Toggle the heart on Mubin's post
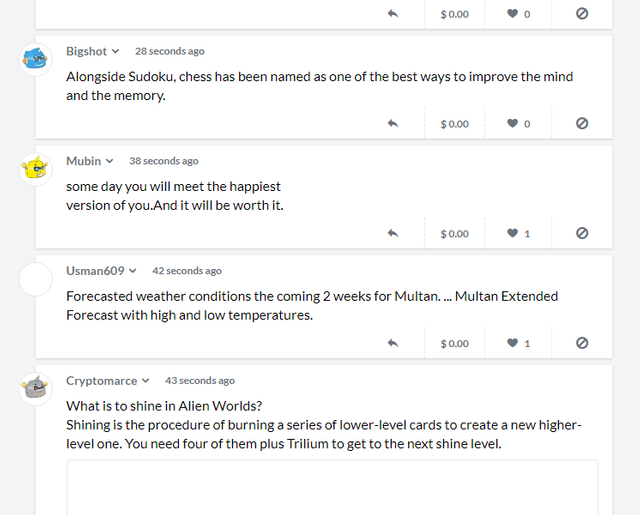Screen dimensions: 640x515 (x=512, y=233)
